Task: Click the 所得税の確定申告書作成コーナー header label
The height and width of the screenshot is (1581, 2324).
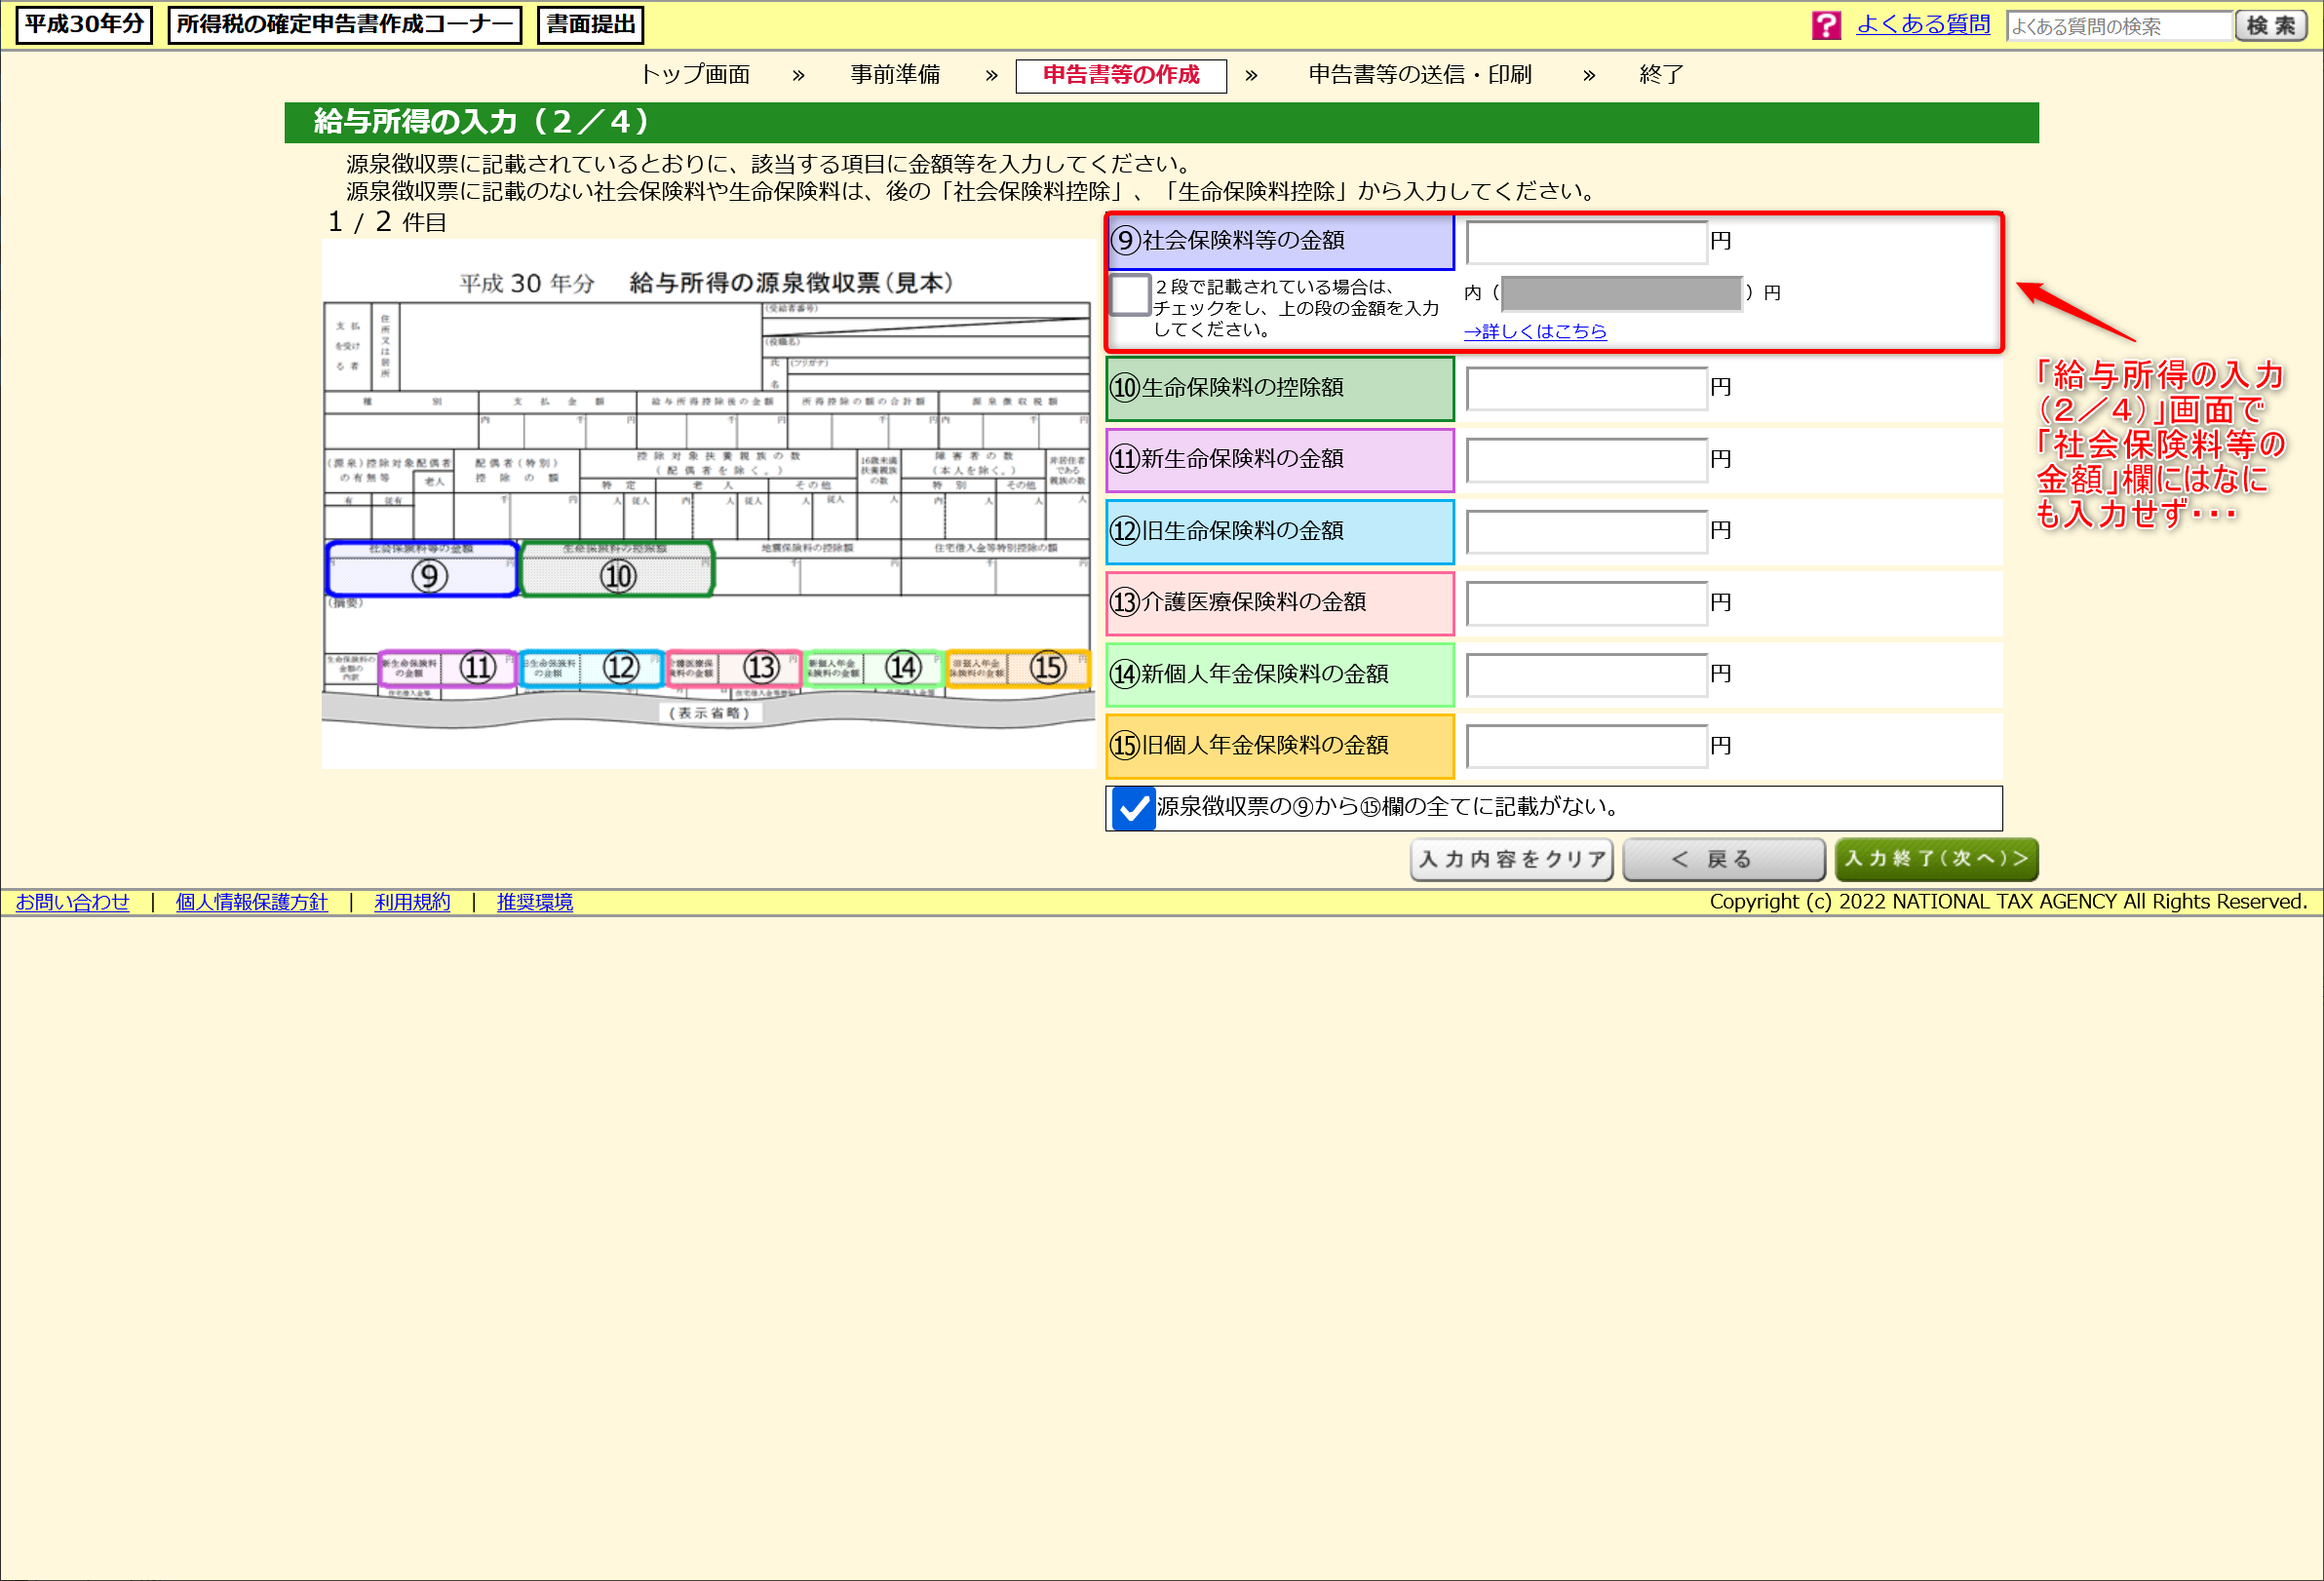Action: [344, 25]
